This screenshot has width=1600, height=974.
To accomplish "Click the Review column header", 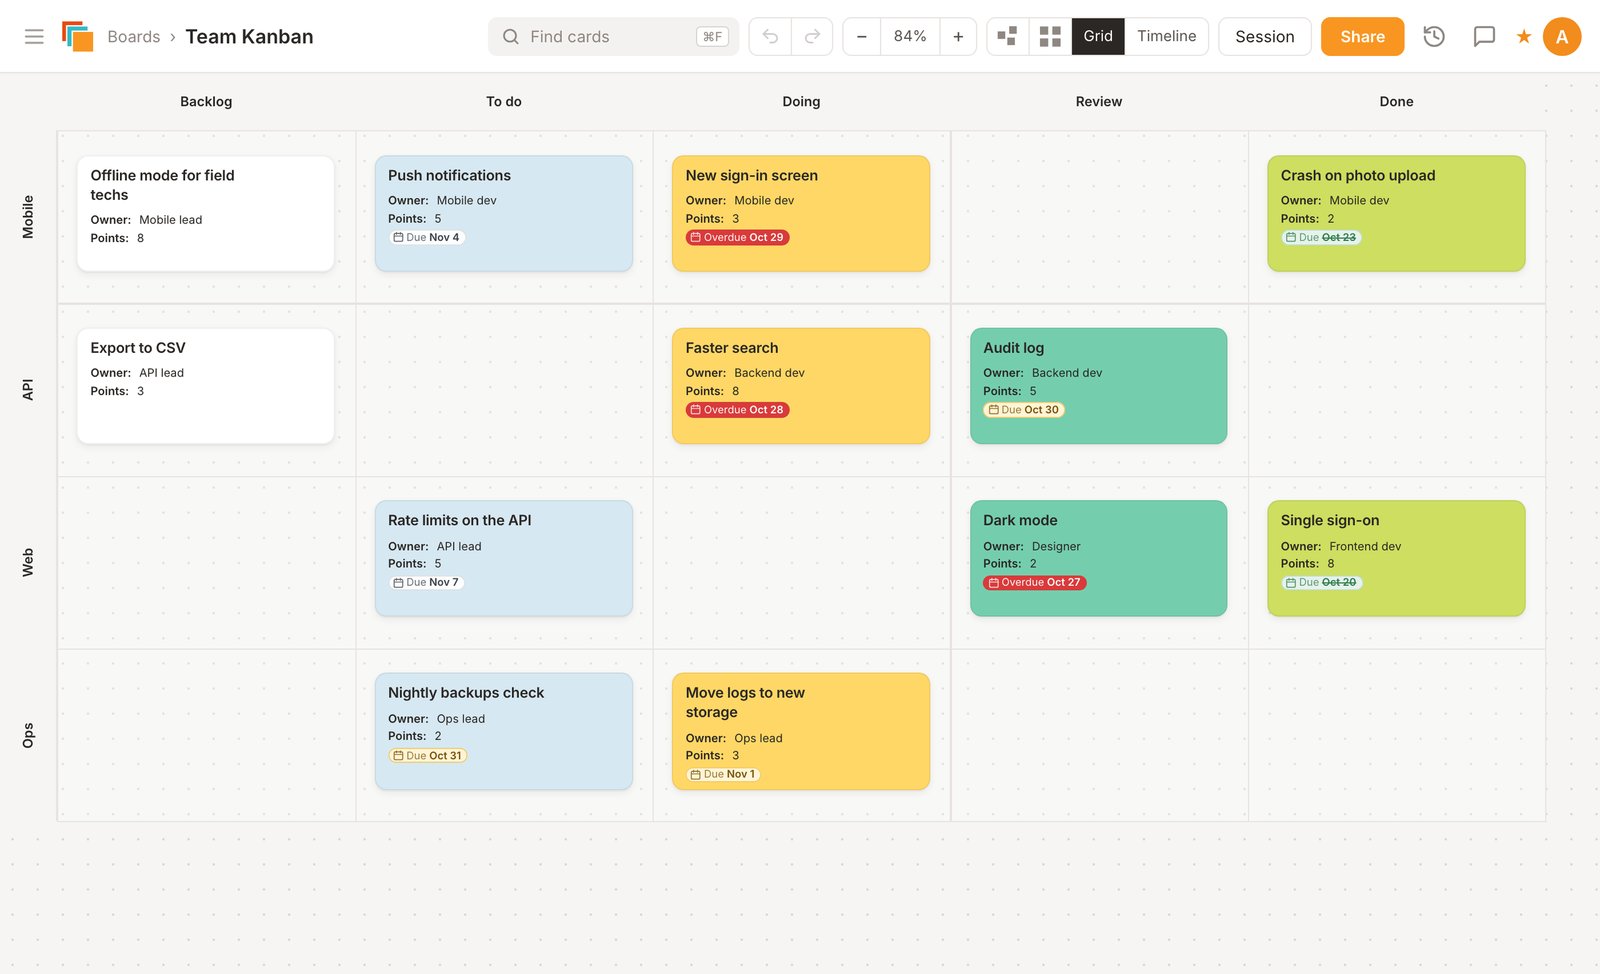I will pos(1099,102).
